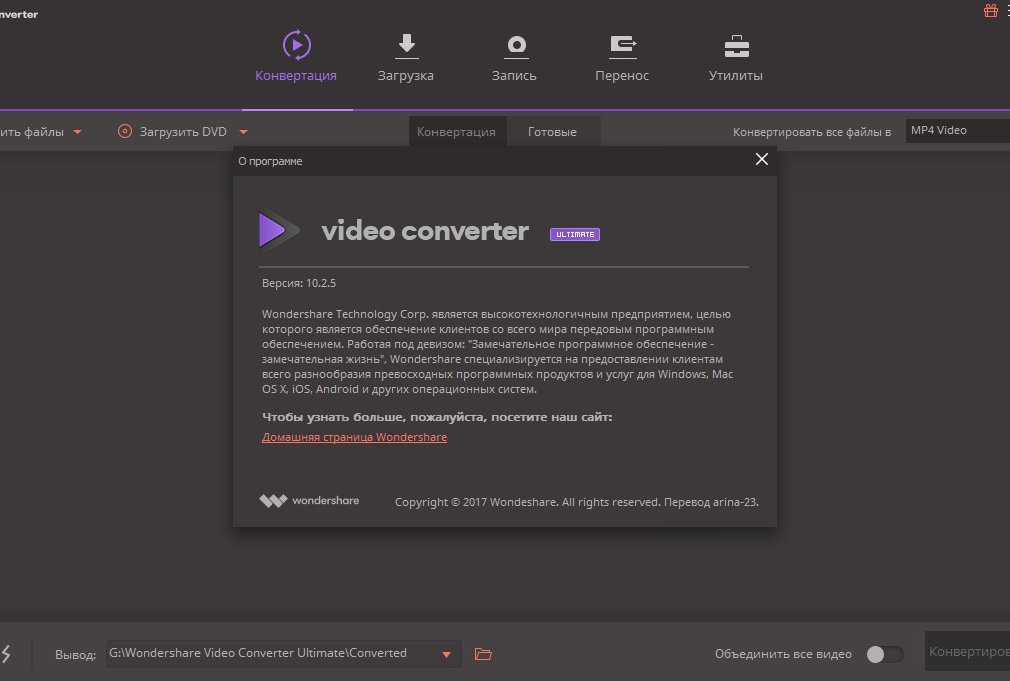Open the output folder icon
The height and width of the screenshot is (681, 1010).
click(x=483, y=654)
